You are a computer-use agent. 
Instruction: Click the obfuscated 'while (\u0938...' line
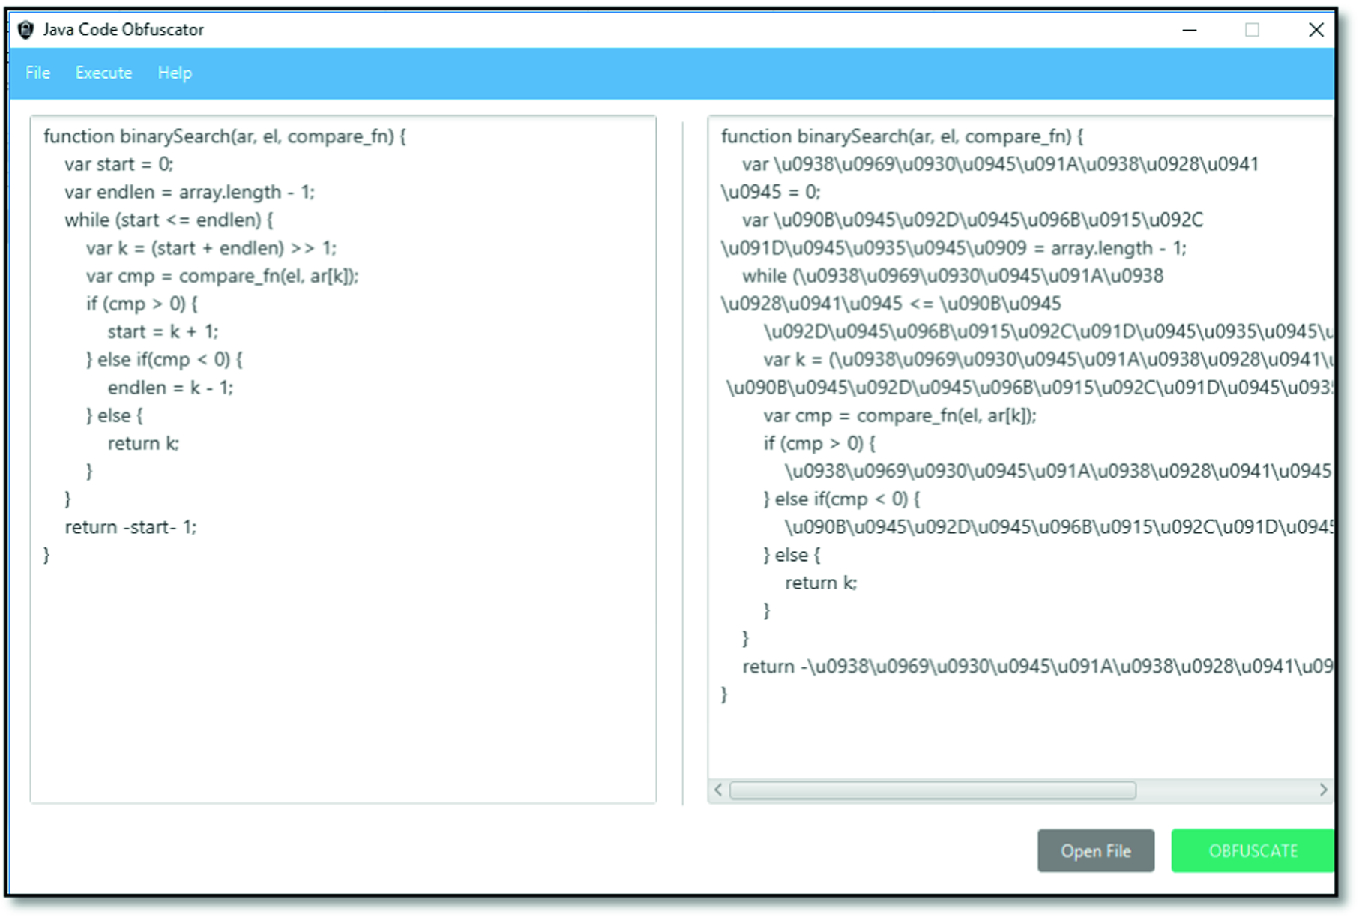click(x=953, y=276)
